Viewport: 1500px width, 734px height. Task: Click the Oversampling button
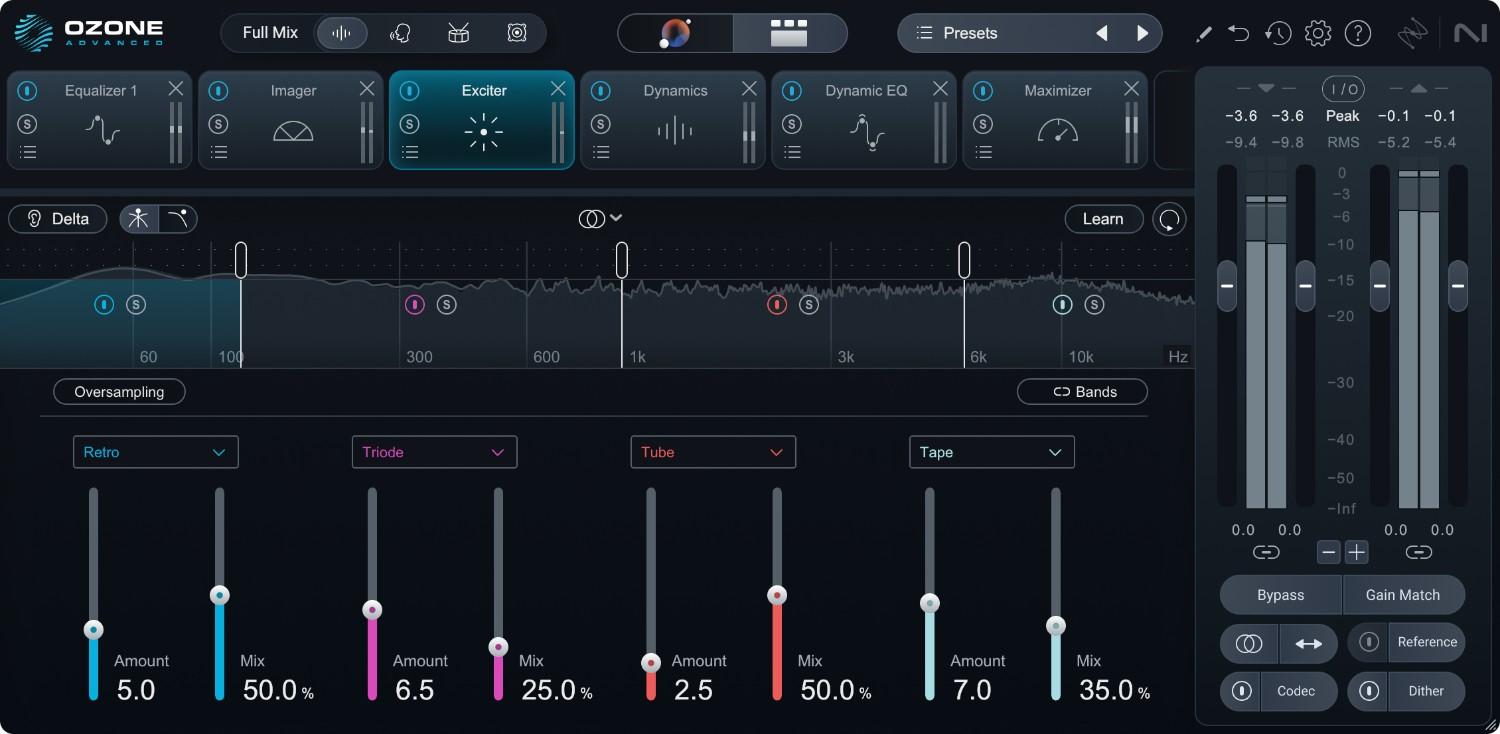(x=119, y=392)
